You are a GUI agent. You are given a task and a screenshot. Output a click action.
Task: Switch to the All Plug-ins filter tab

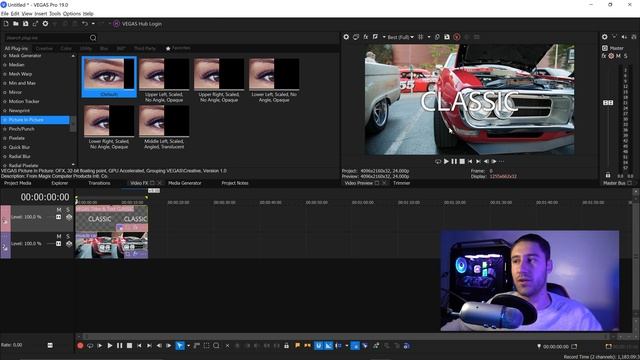[16, 49]
